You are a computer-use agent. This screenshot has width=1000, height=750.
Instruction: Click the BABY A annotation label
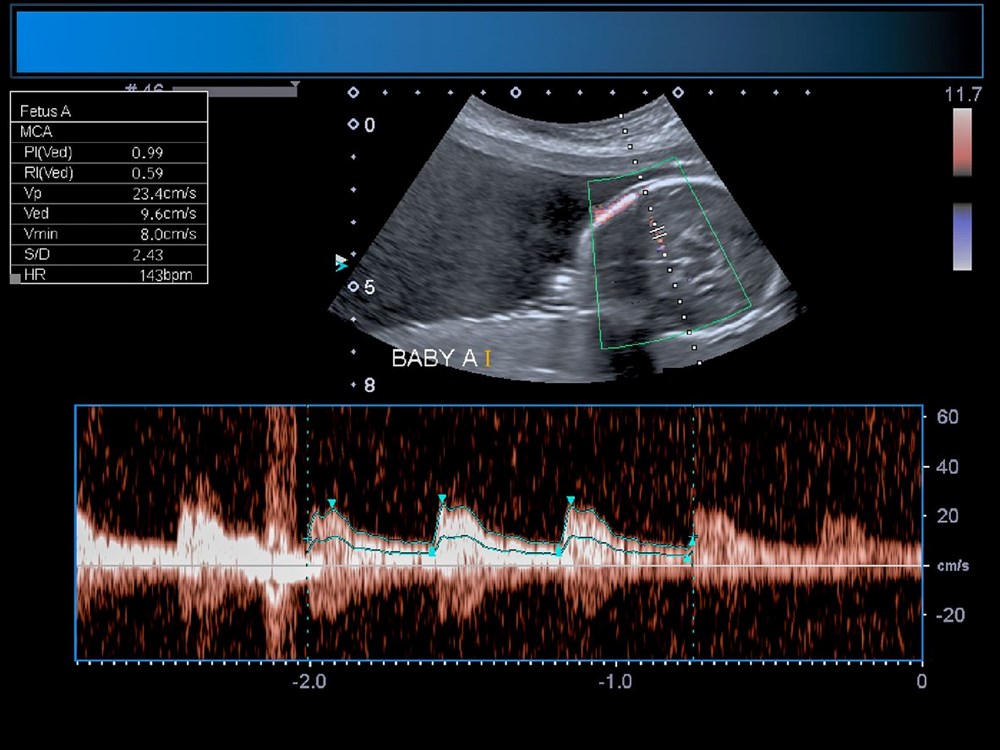[x=434, y=359]
